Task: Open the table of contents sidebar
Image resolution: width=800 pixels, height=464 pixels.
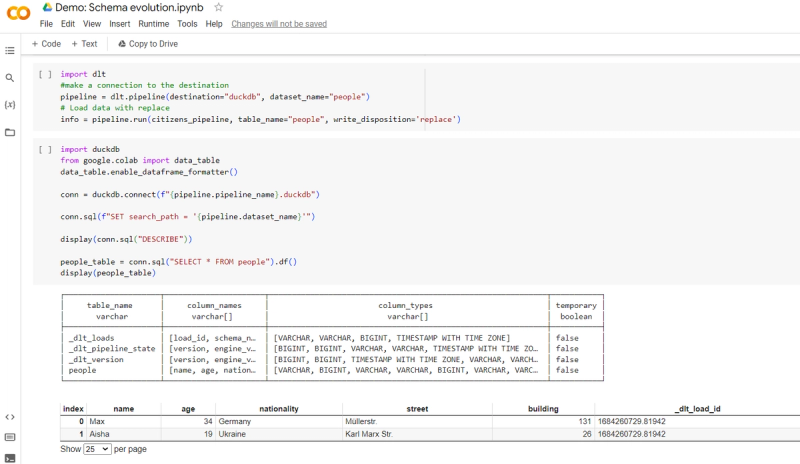Action: tap(10, 51)
